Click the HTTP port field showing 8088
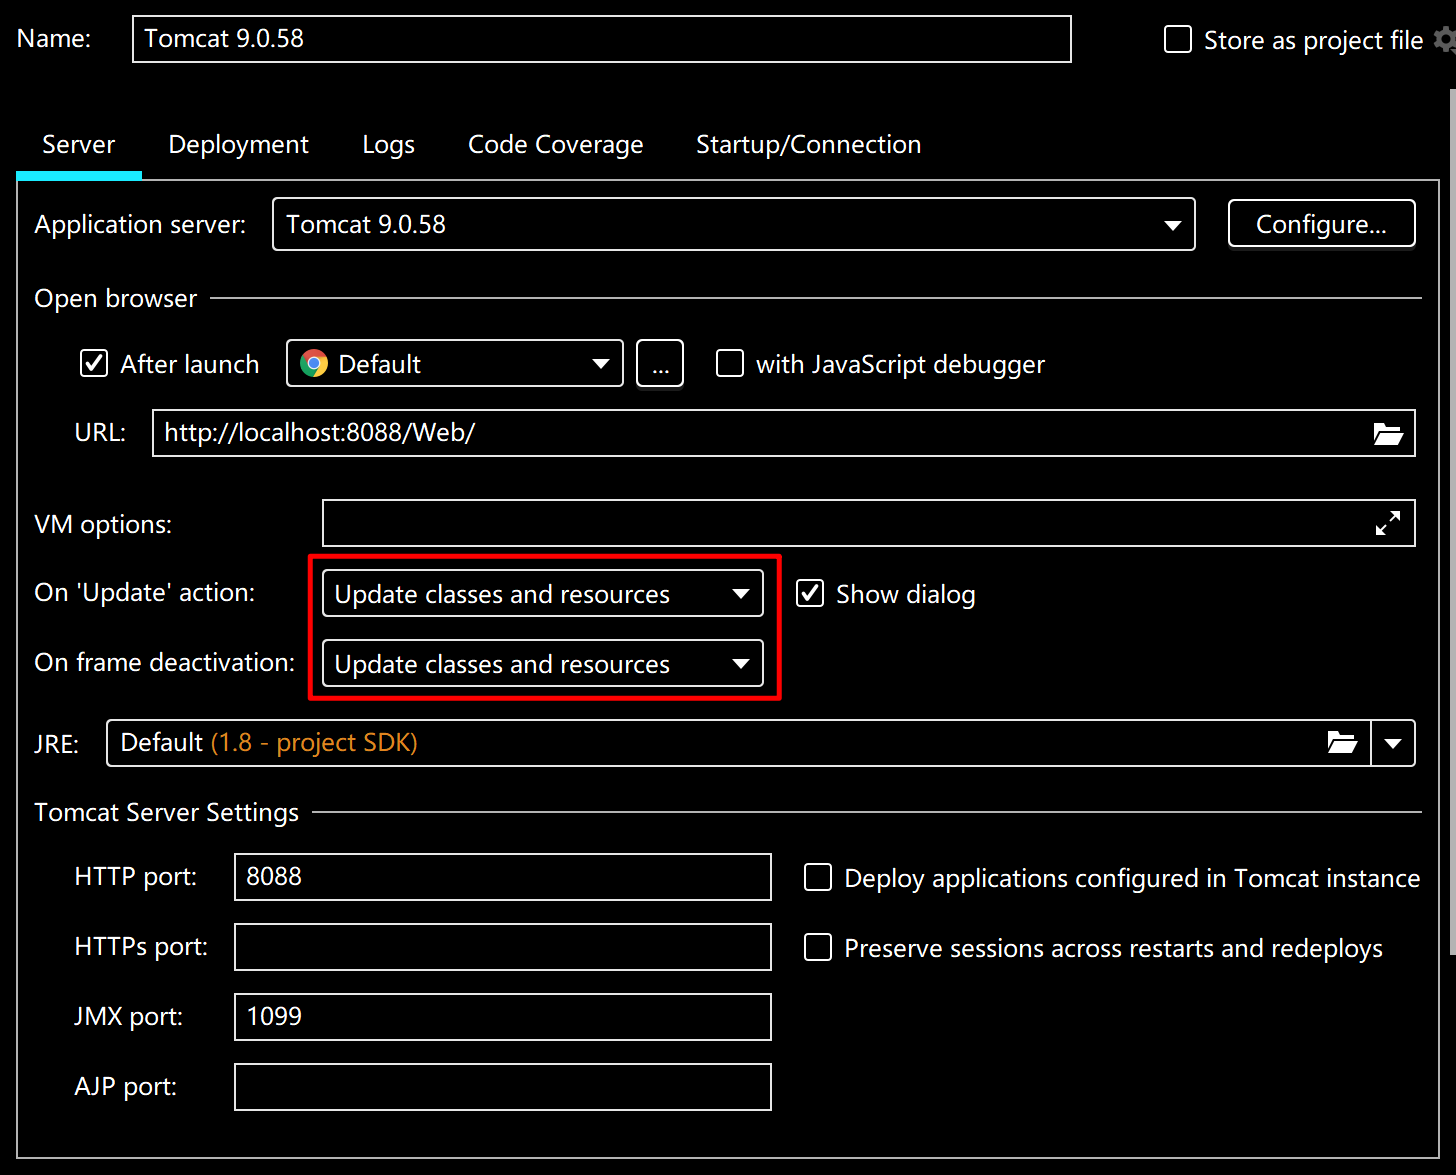This screenshot has height=1175, width=1456. tap(502, 877)
